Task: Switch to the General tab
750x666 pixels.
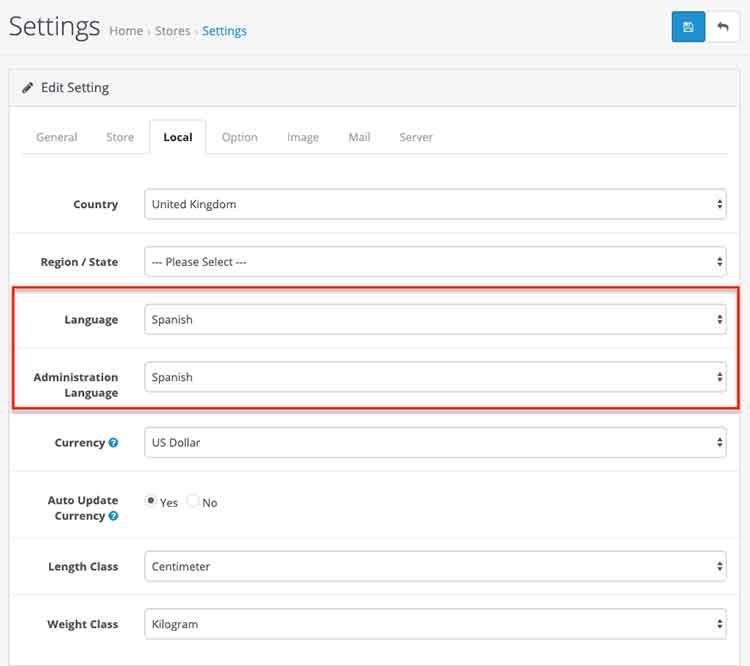Action: (56, 137)
